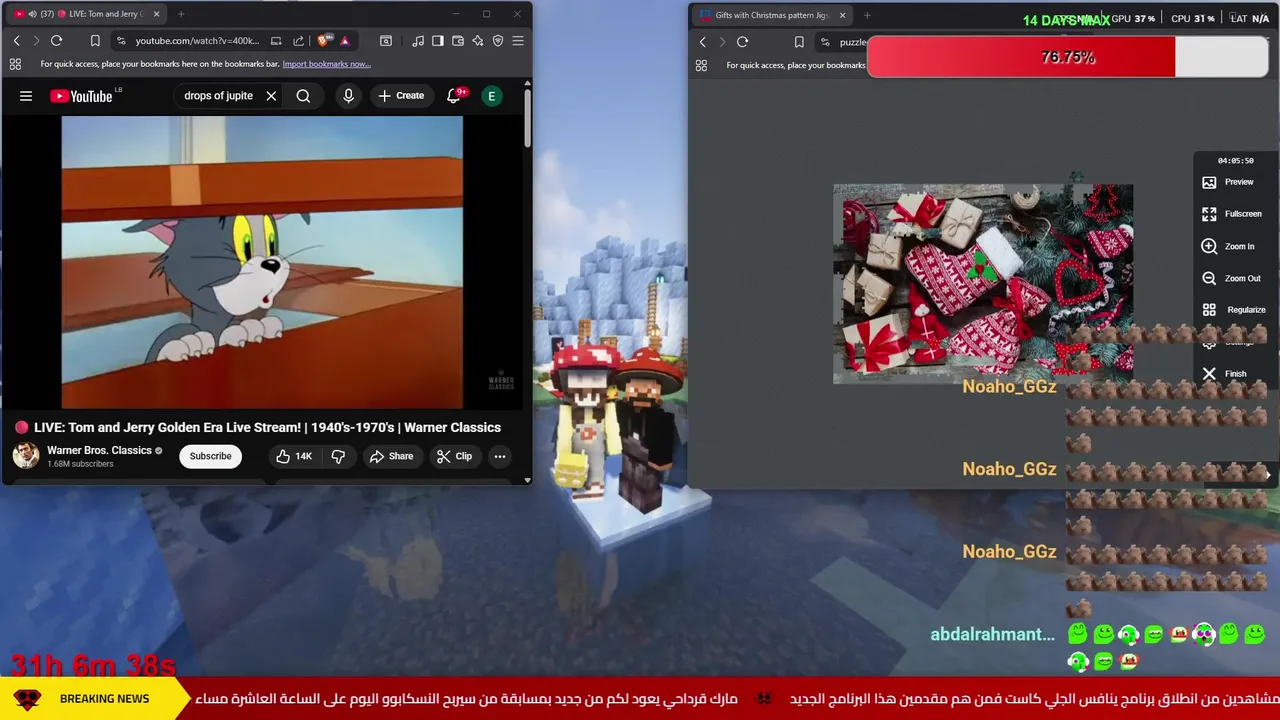Share the YouTube page from address bar

(x=298, y=41)
